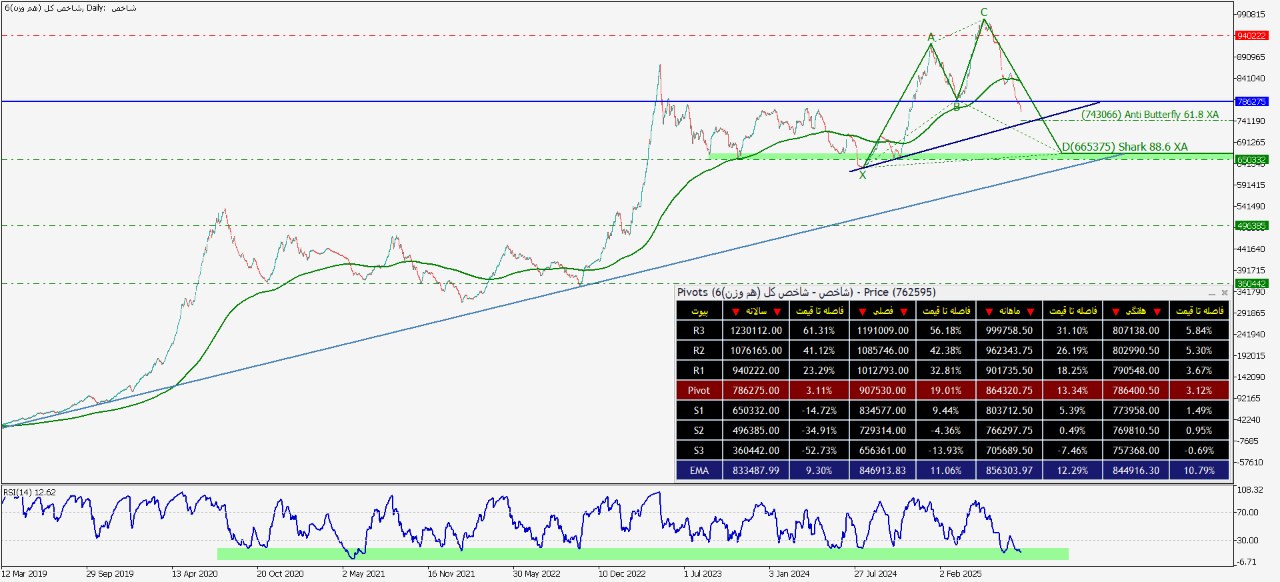Click blue 786275 price tag on axis
The image size is (1280, 582).
point(1252,101)
